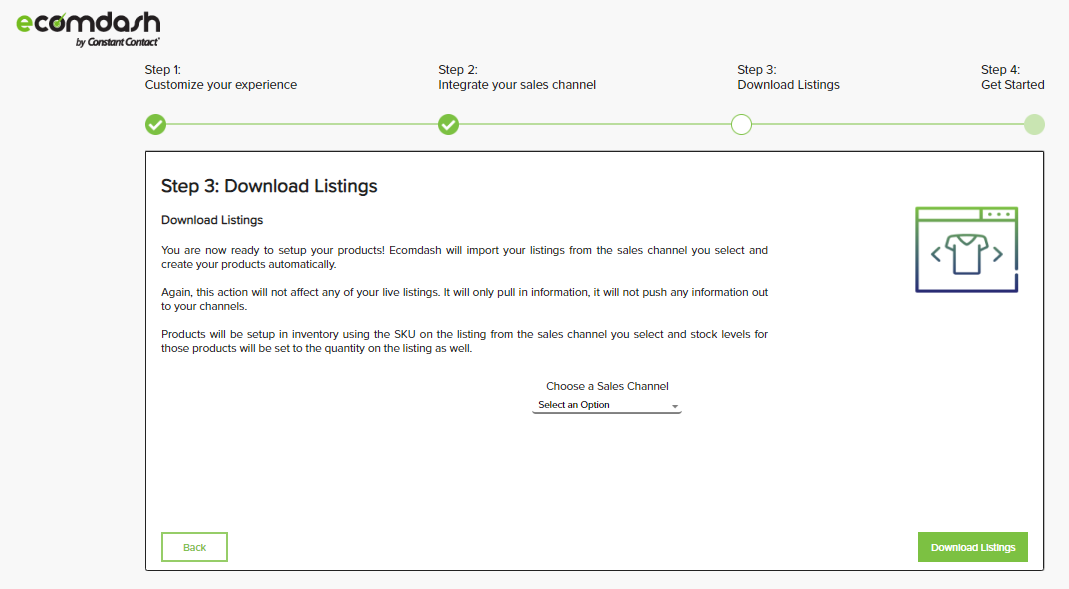Click the left chevron in shirt illustration
The height and width of the screenshot is (589, 1069).
[936, 255]
